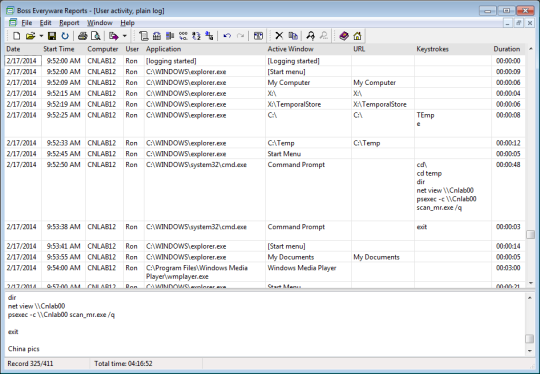The height and width of the screenshot is (374, 540).
Task: Open the Edit menu
Action: (45, 23)
